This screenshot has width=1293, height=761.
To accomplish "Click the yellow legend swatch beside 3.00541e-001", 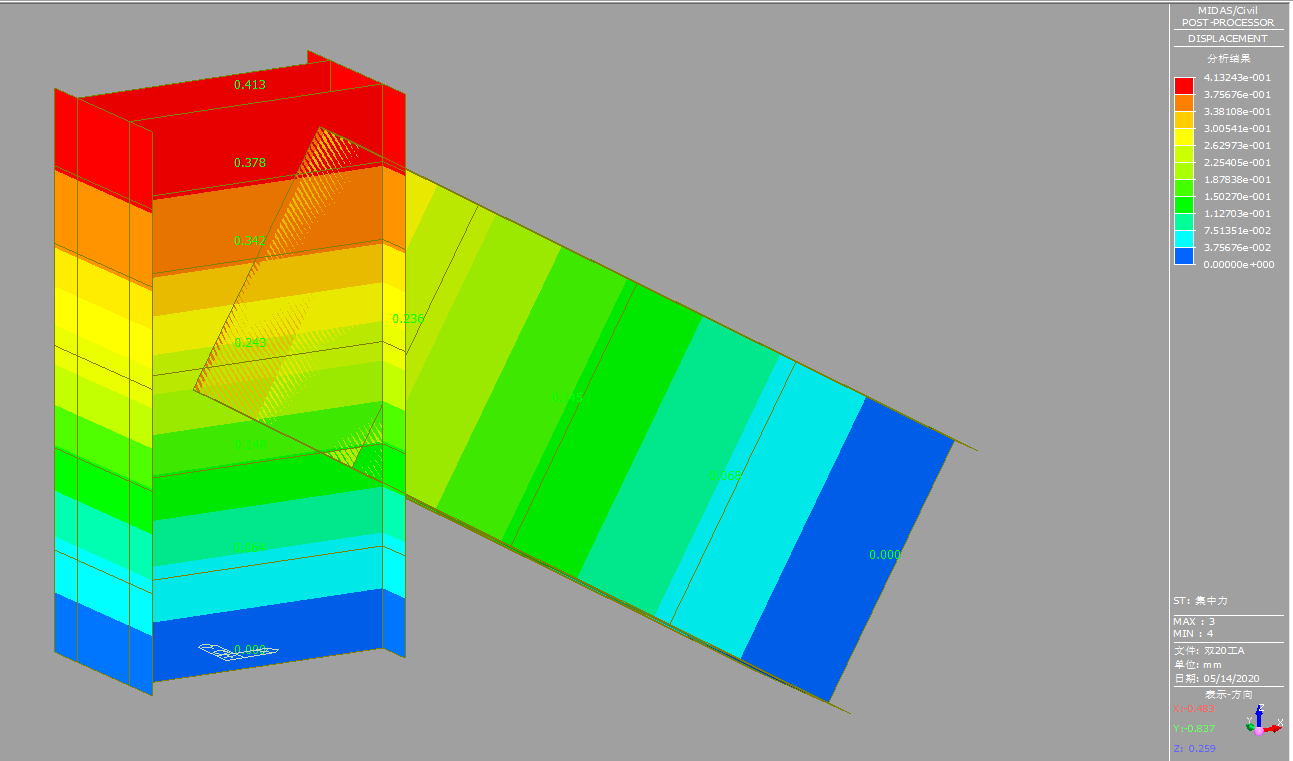I will coord(1184,137).
